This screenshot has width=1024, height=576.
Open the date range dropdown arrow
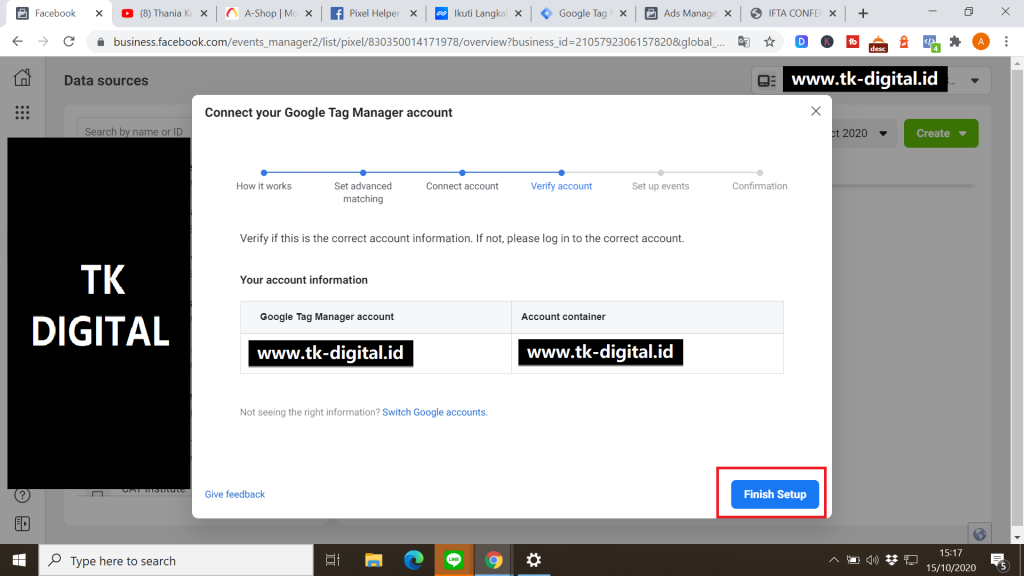pyautogui.click(x=883, y=133)
